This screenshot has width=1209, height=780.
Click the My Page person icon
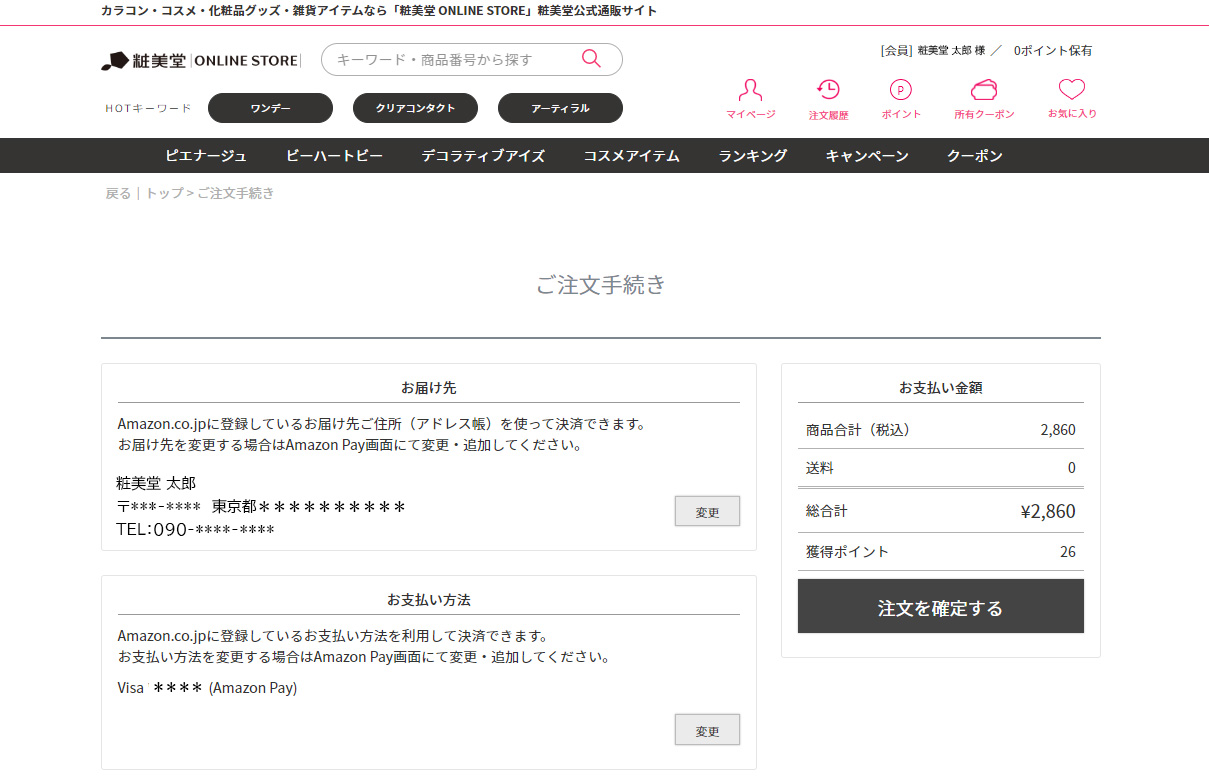(x=750, y=91)
